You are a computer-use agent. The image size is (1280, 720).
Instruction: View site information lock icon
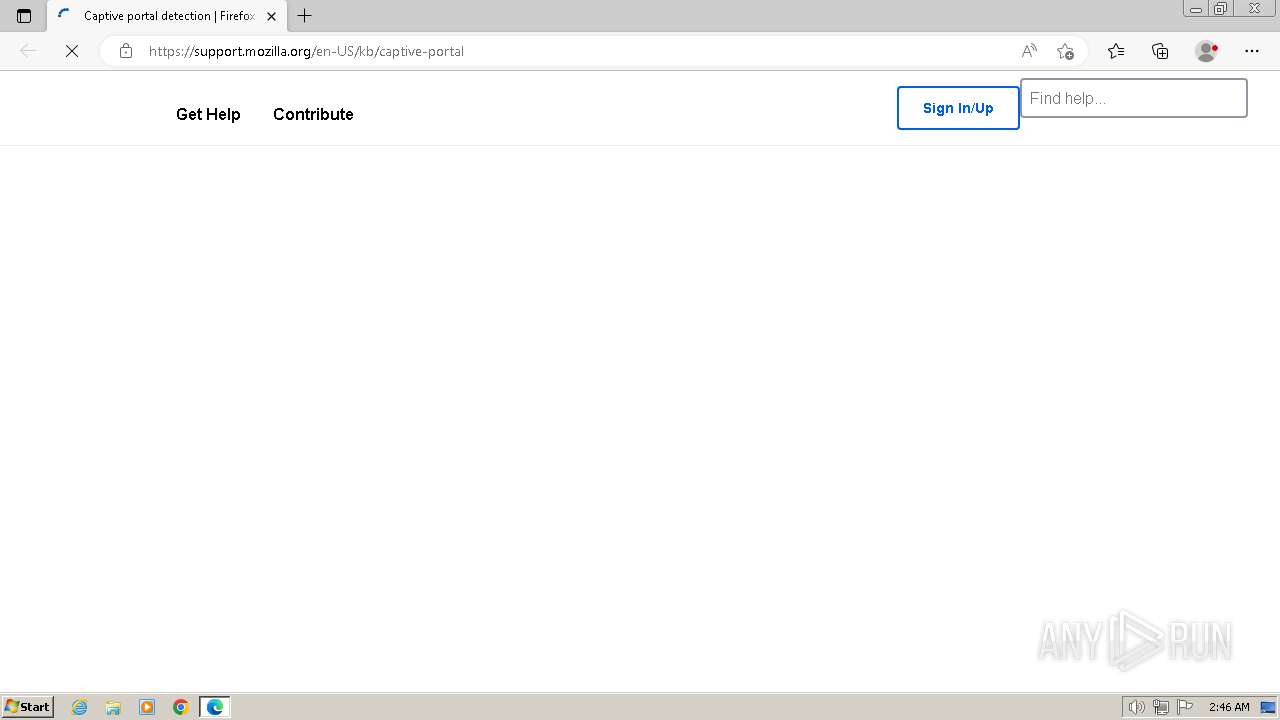125,51
